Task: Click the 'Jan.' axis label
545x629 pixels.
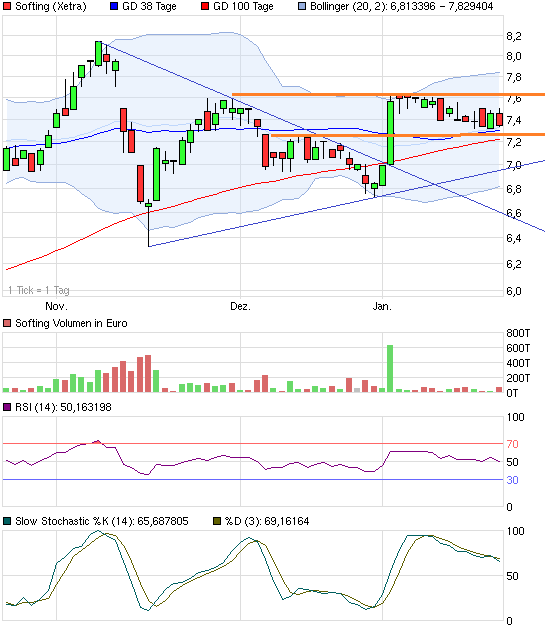Action: tap(382, 306)
